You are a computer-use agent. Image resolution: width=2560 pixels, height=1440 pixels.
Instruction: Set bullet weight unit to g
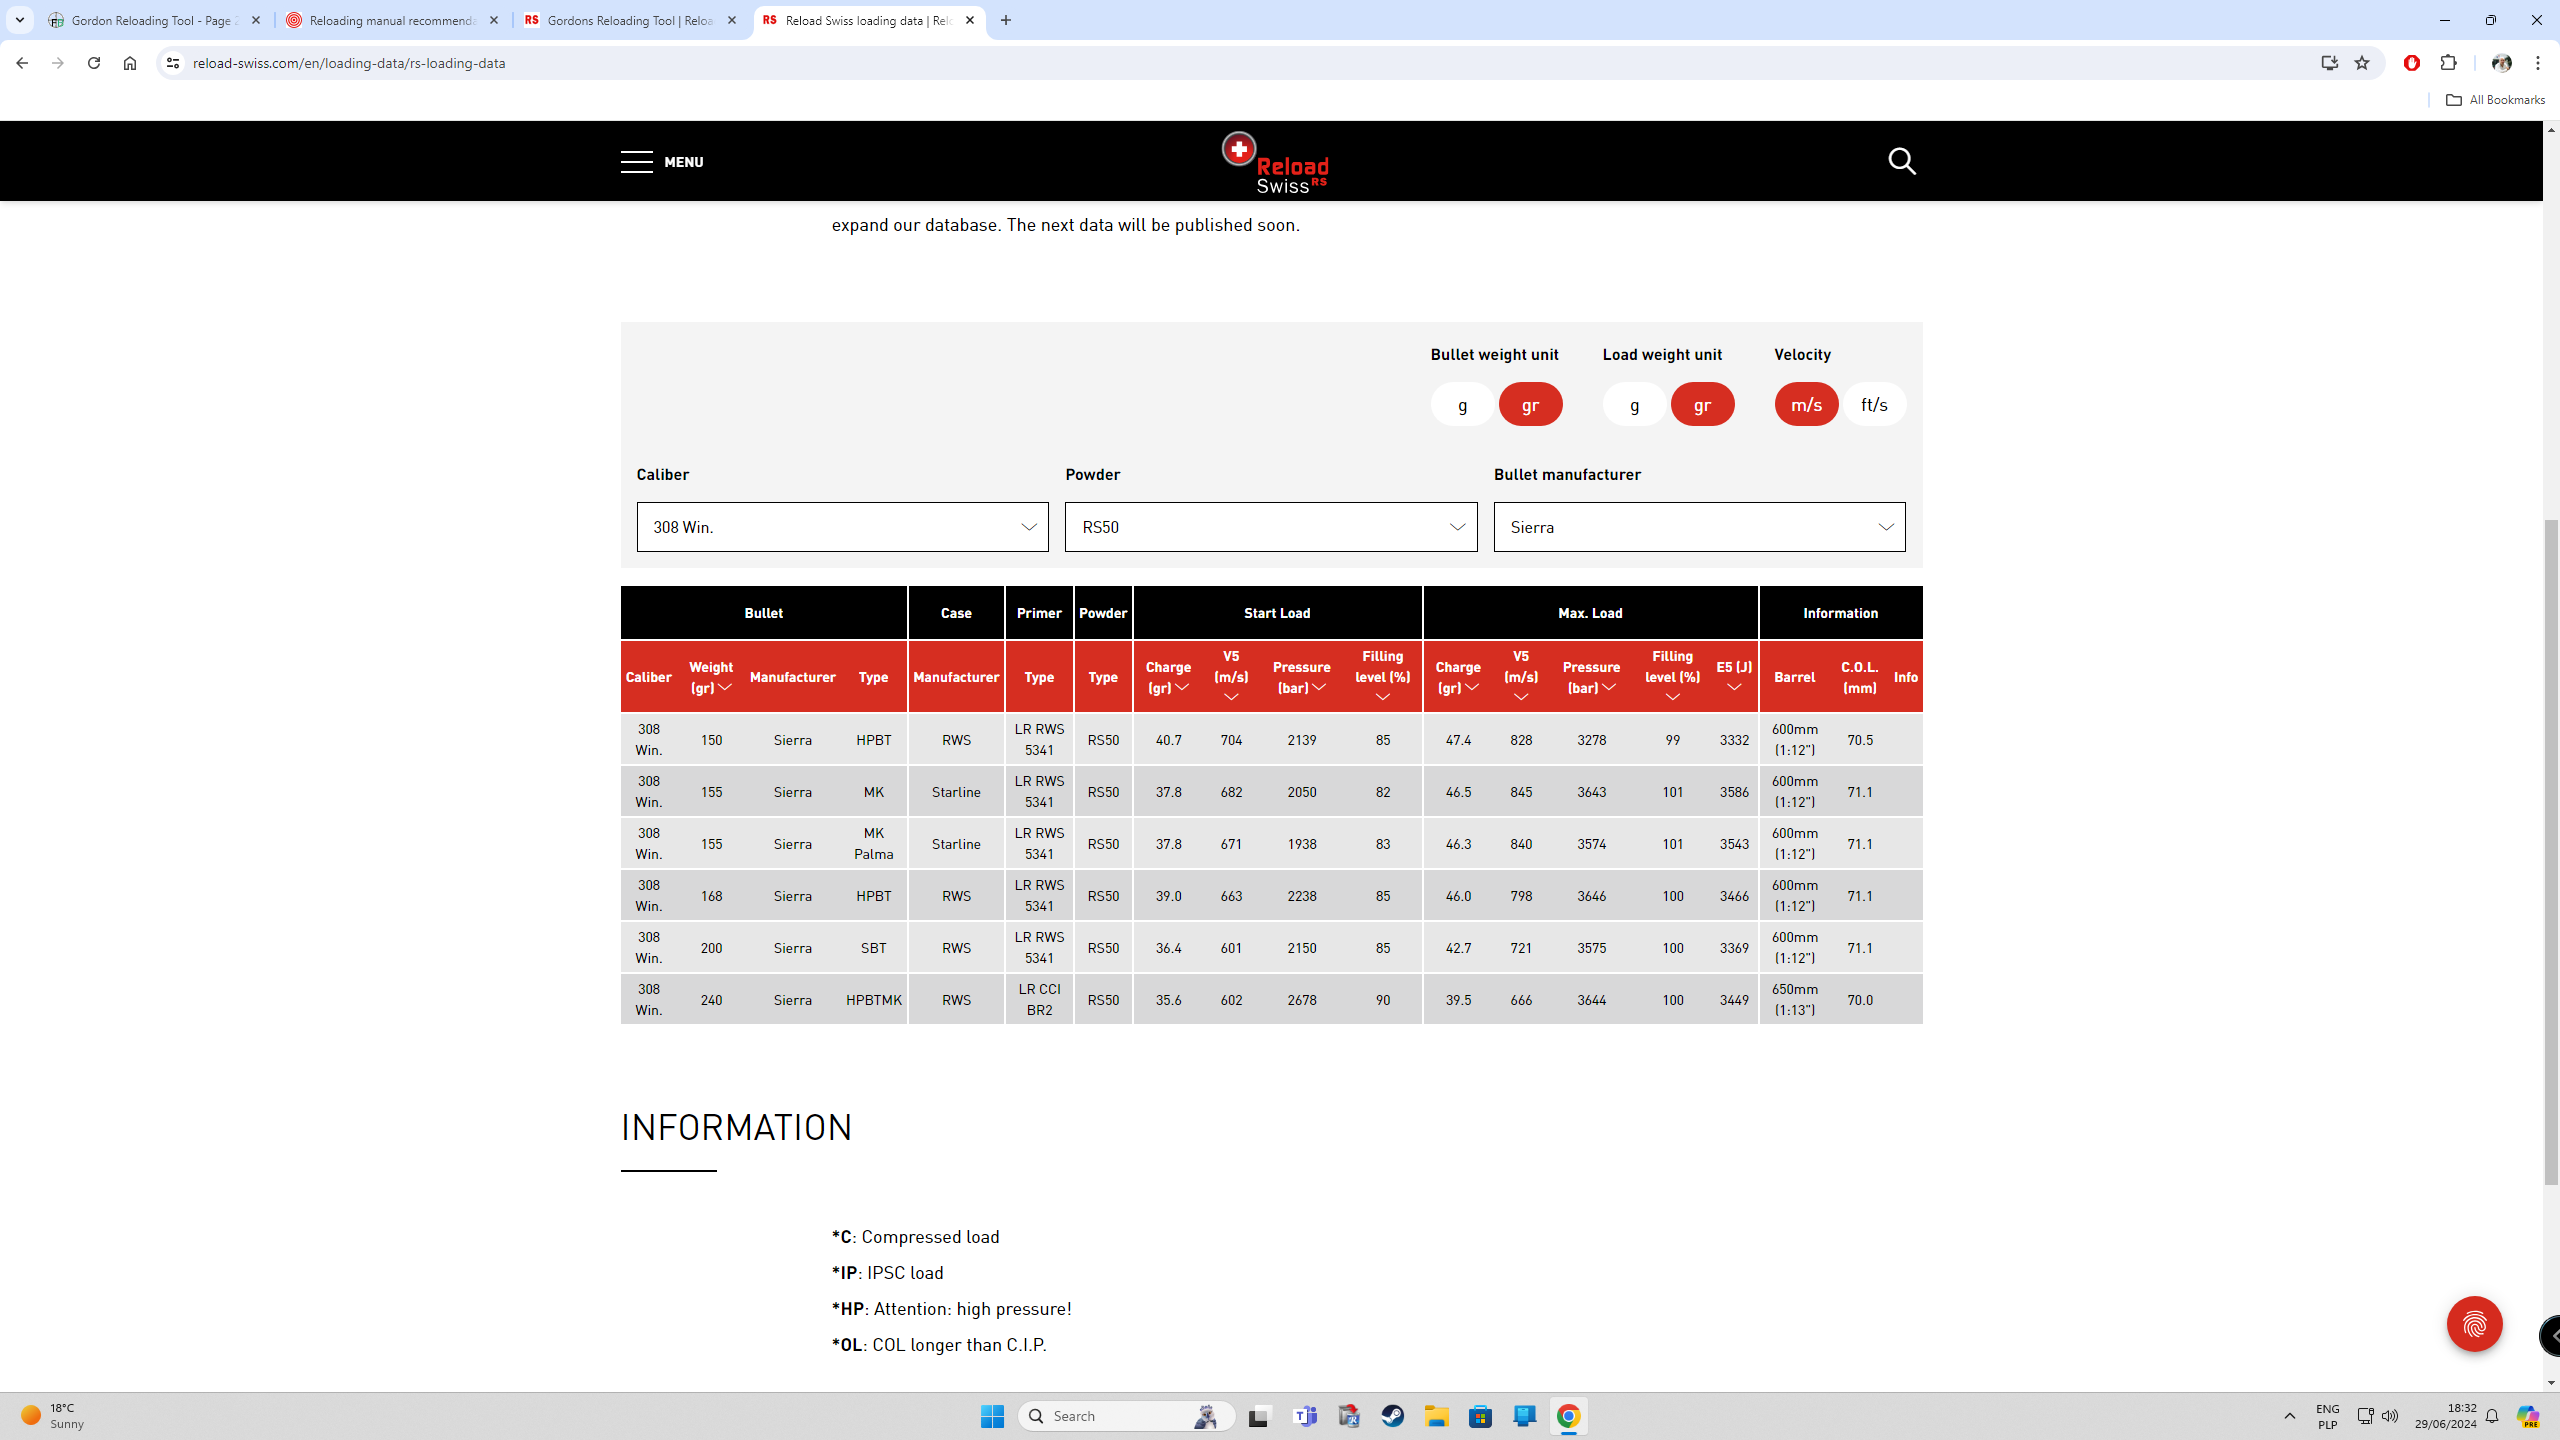1462,404
